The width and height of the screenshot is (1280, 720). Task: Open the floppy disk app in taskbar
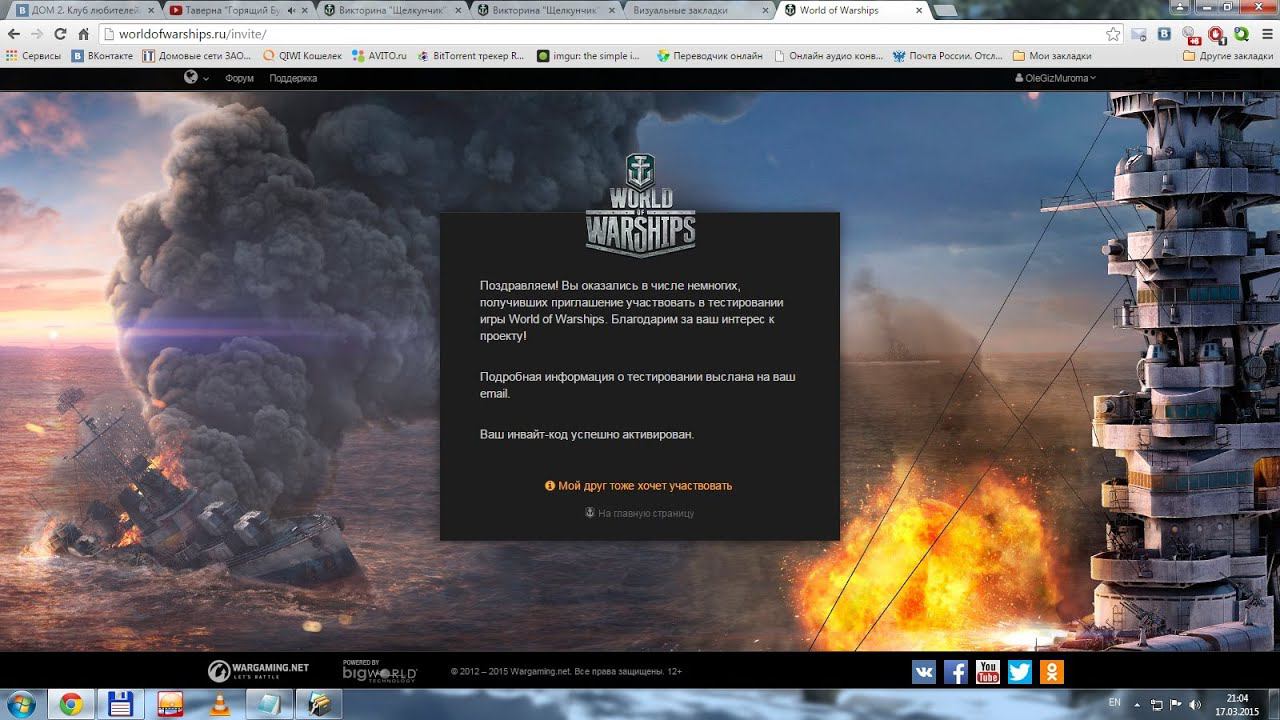point(121,704)
